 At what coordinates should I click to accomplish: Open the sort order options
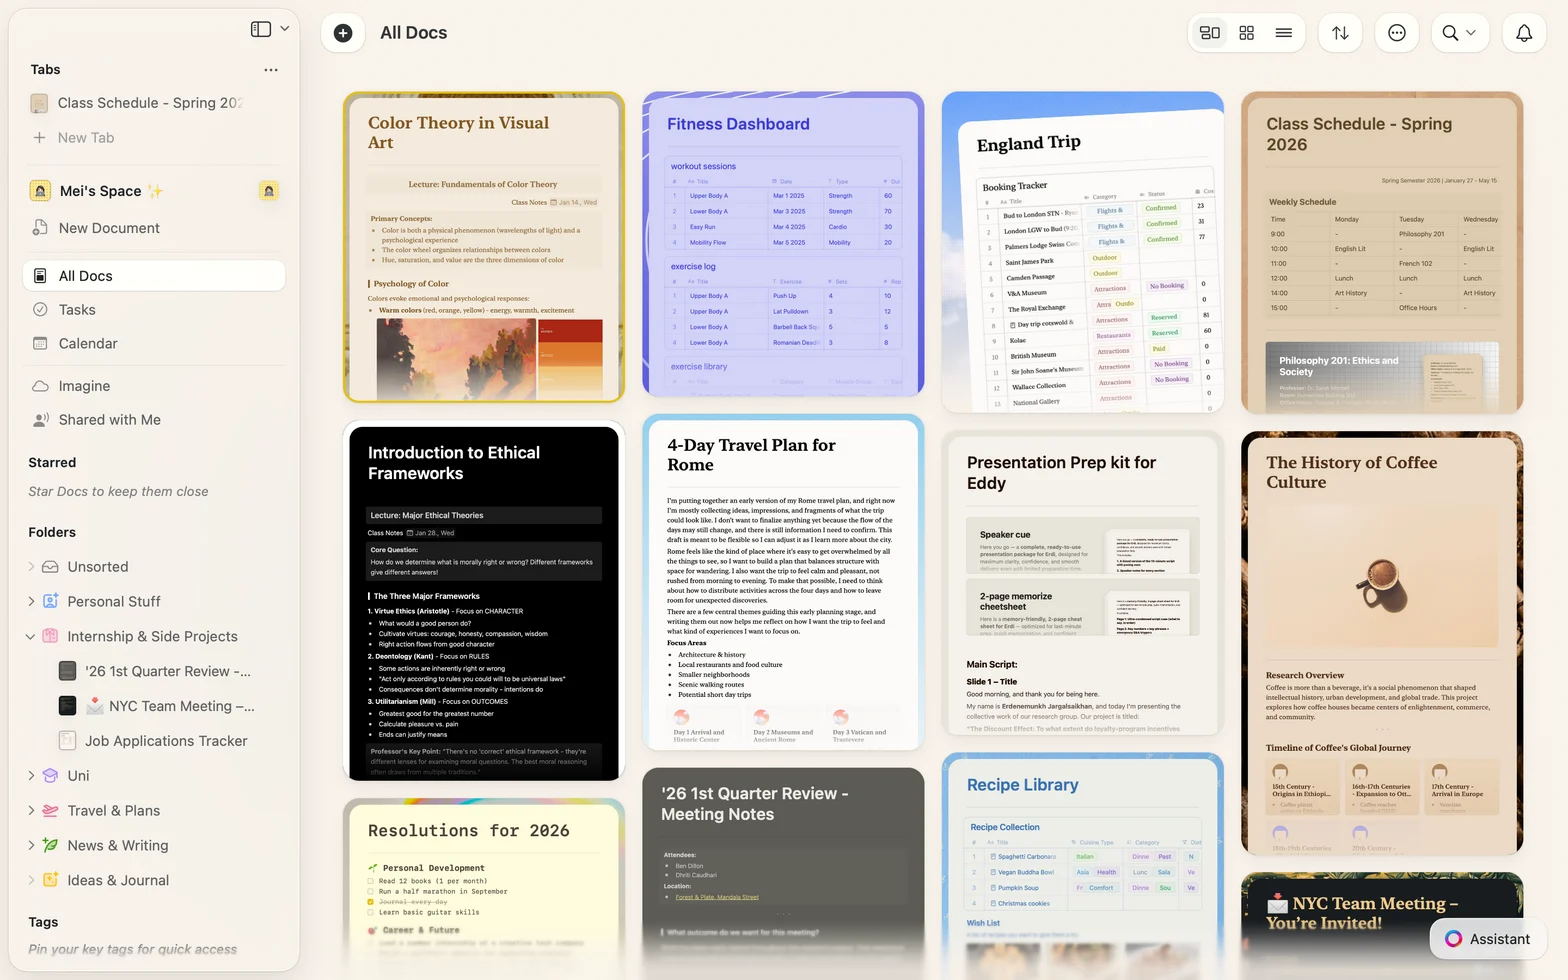click(1340, 33)
